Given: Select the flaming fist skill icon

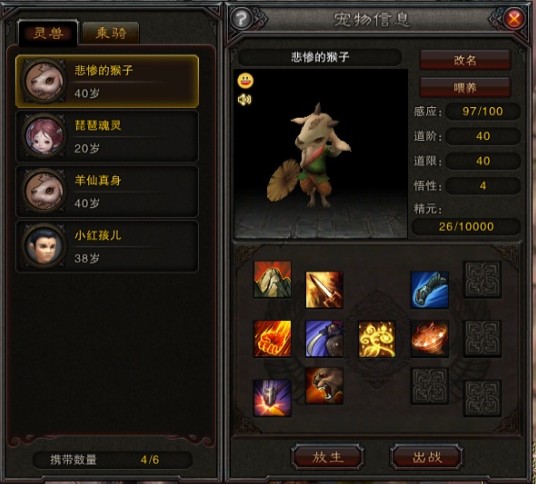Looking at the screenshot, I should pos(272,339).
